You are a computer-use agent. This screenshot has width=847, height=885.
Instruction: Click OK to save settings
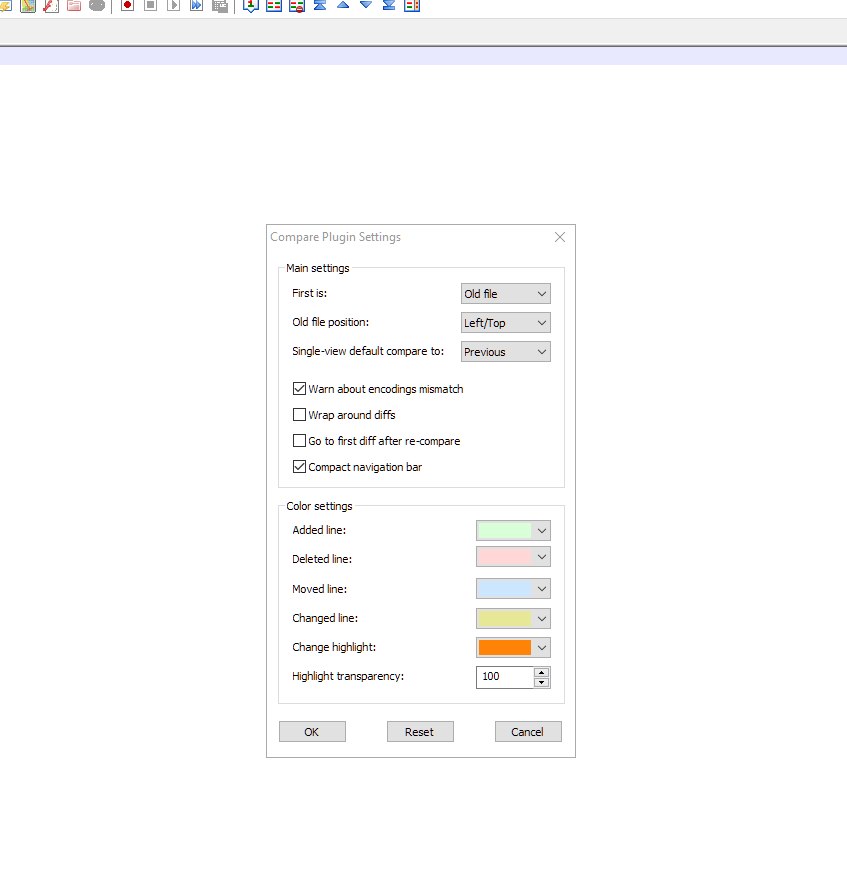point(312,732)
